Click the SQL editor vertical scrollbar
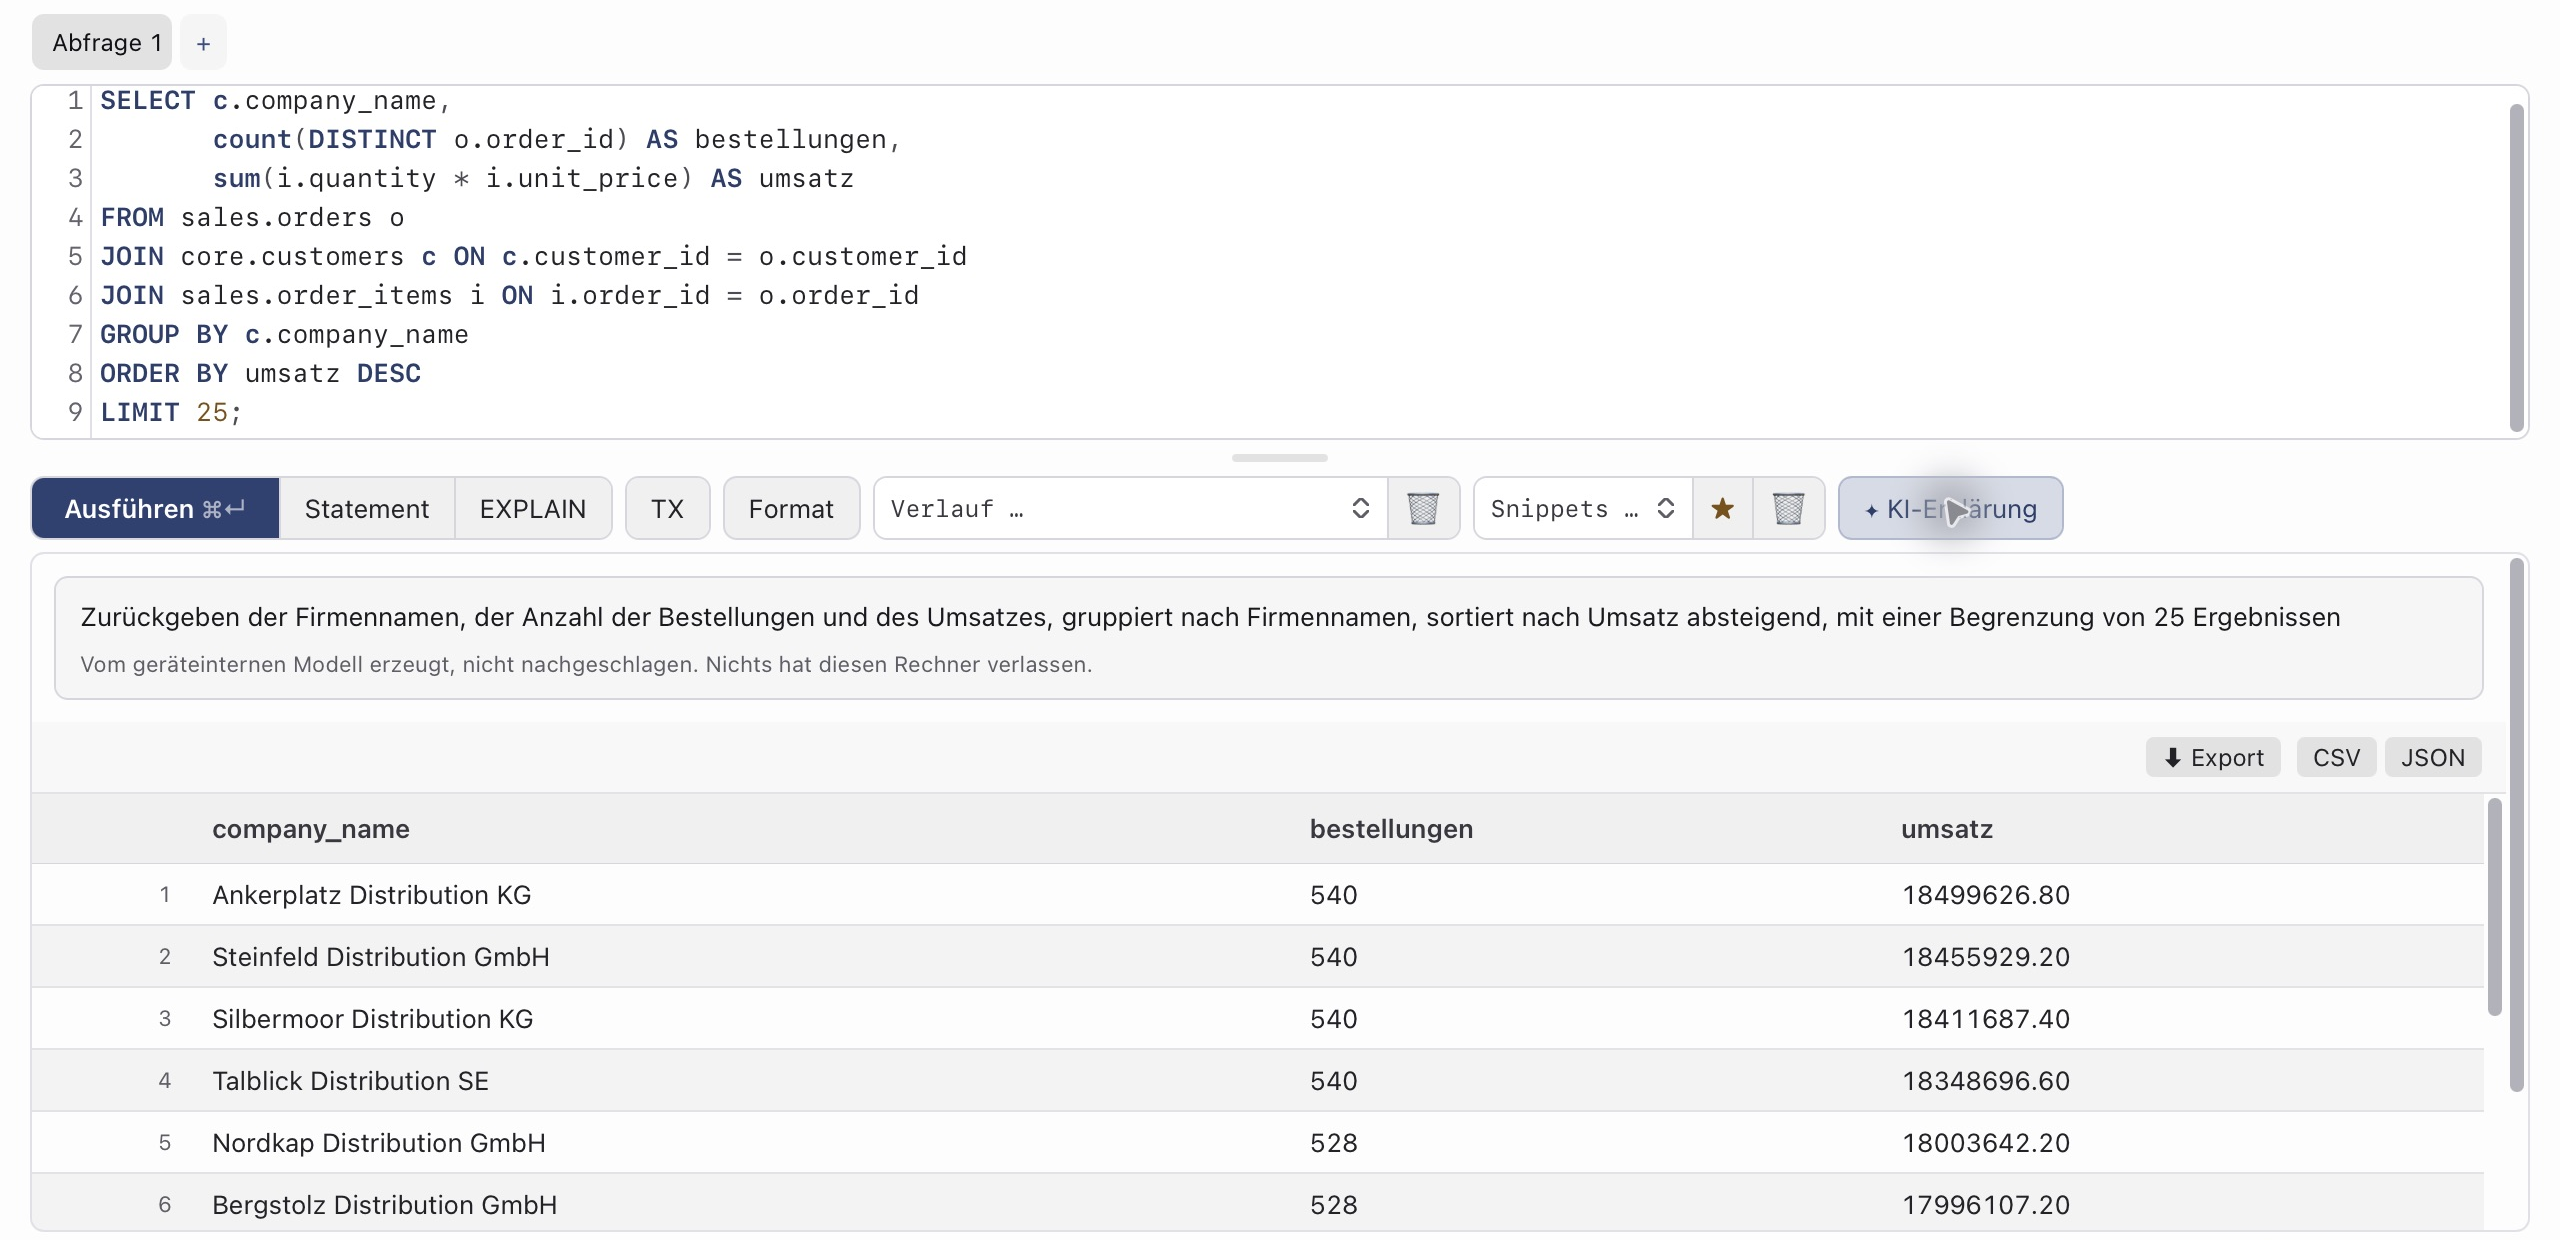 2516,267
